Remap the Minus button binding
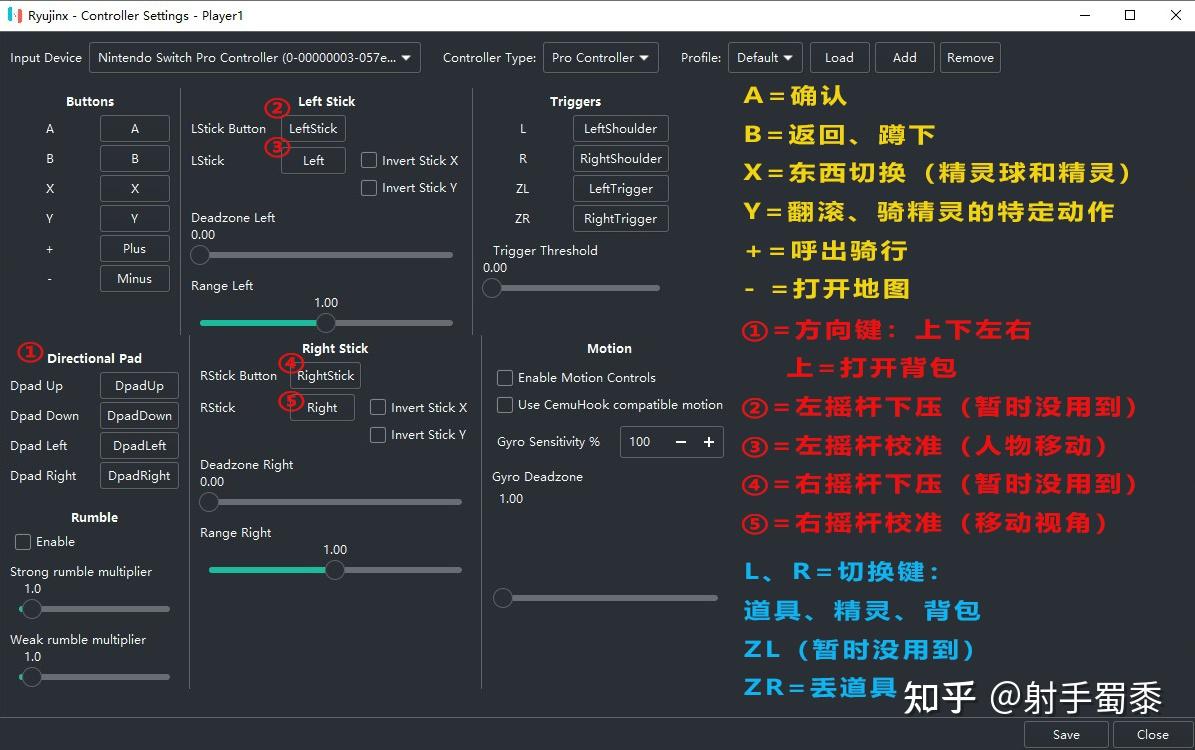The image size is (1195, 750). click(x=134, y=278)
